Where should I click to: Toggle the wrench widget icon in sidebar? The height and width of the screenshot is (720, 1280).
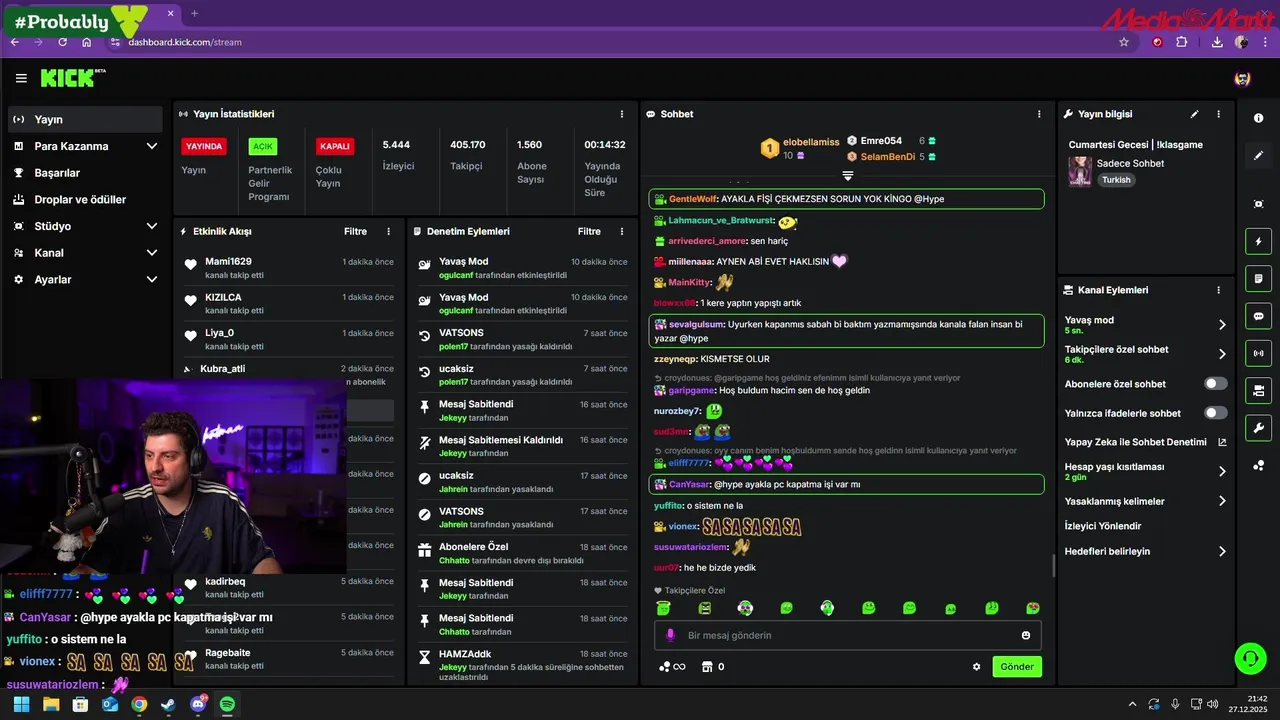pyautogui.click(x=1258, y=428)
